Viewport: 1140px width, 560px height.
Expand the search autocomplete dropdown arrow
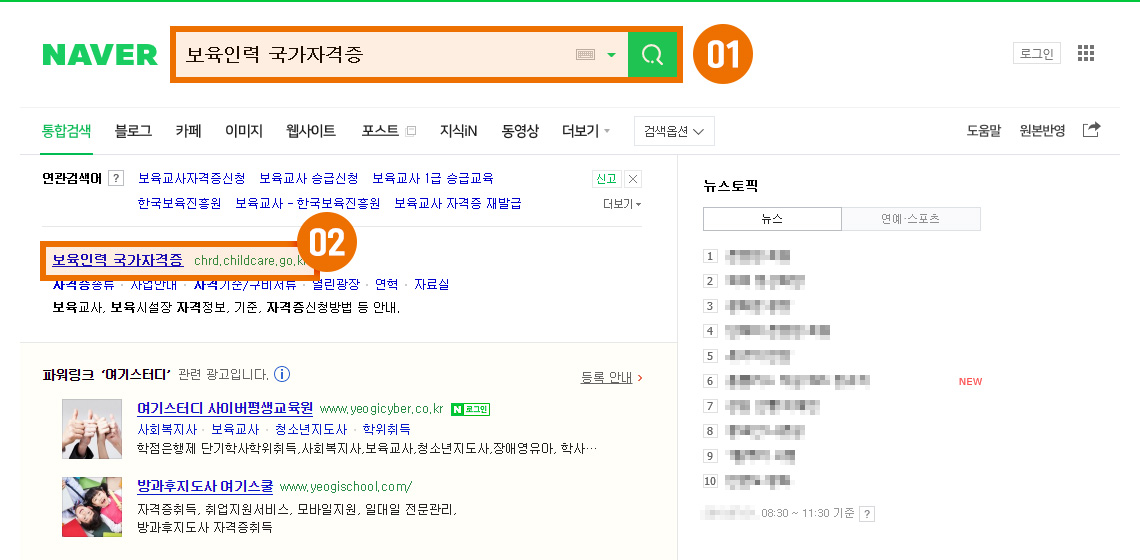click(611, 54)
